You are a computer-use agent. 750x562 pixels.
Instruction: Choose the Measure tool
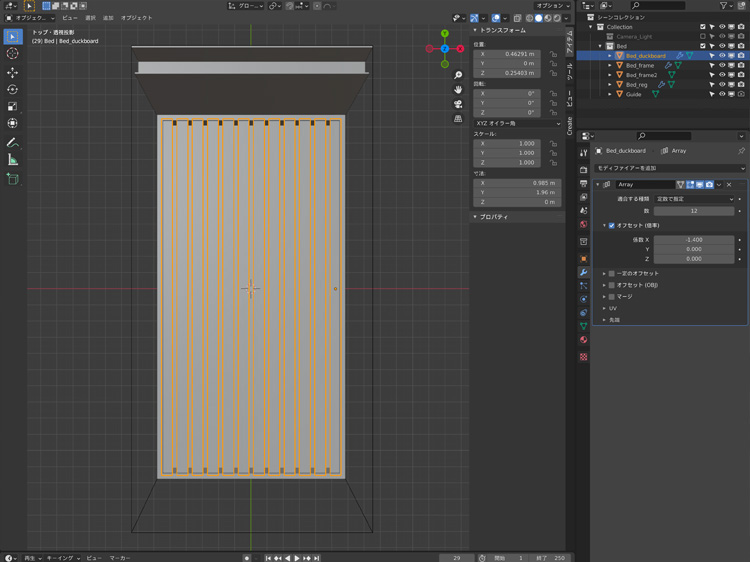point(13,160)
